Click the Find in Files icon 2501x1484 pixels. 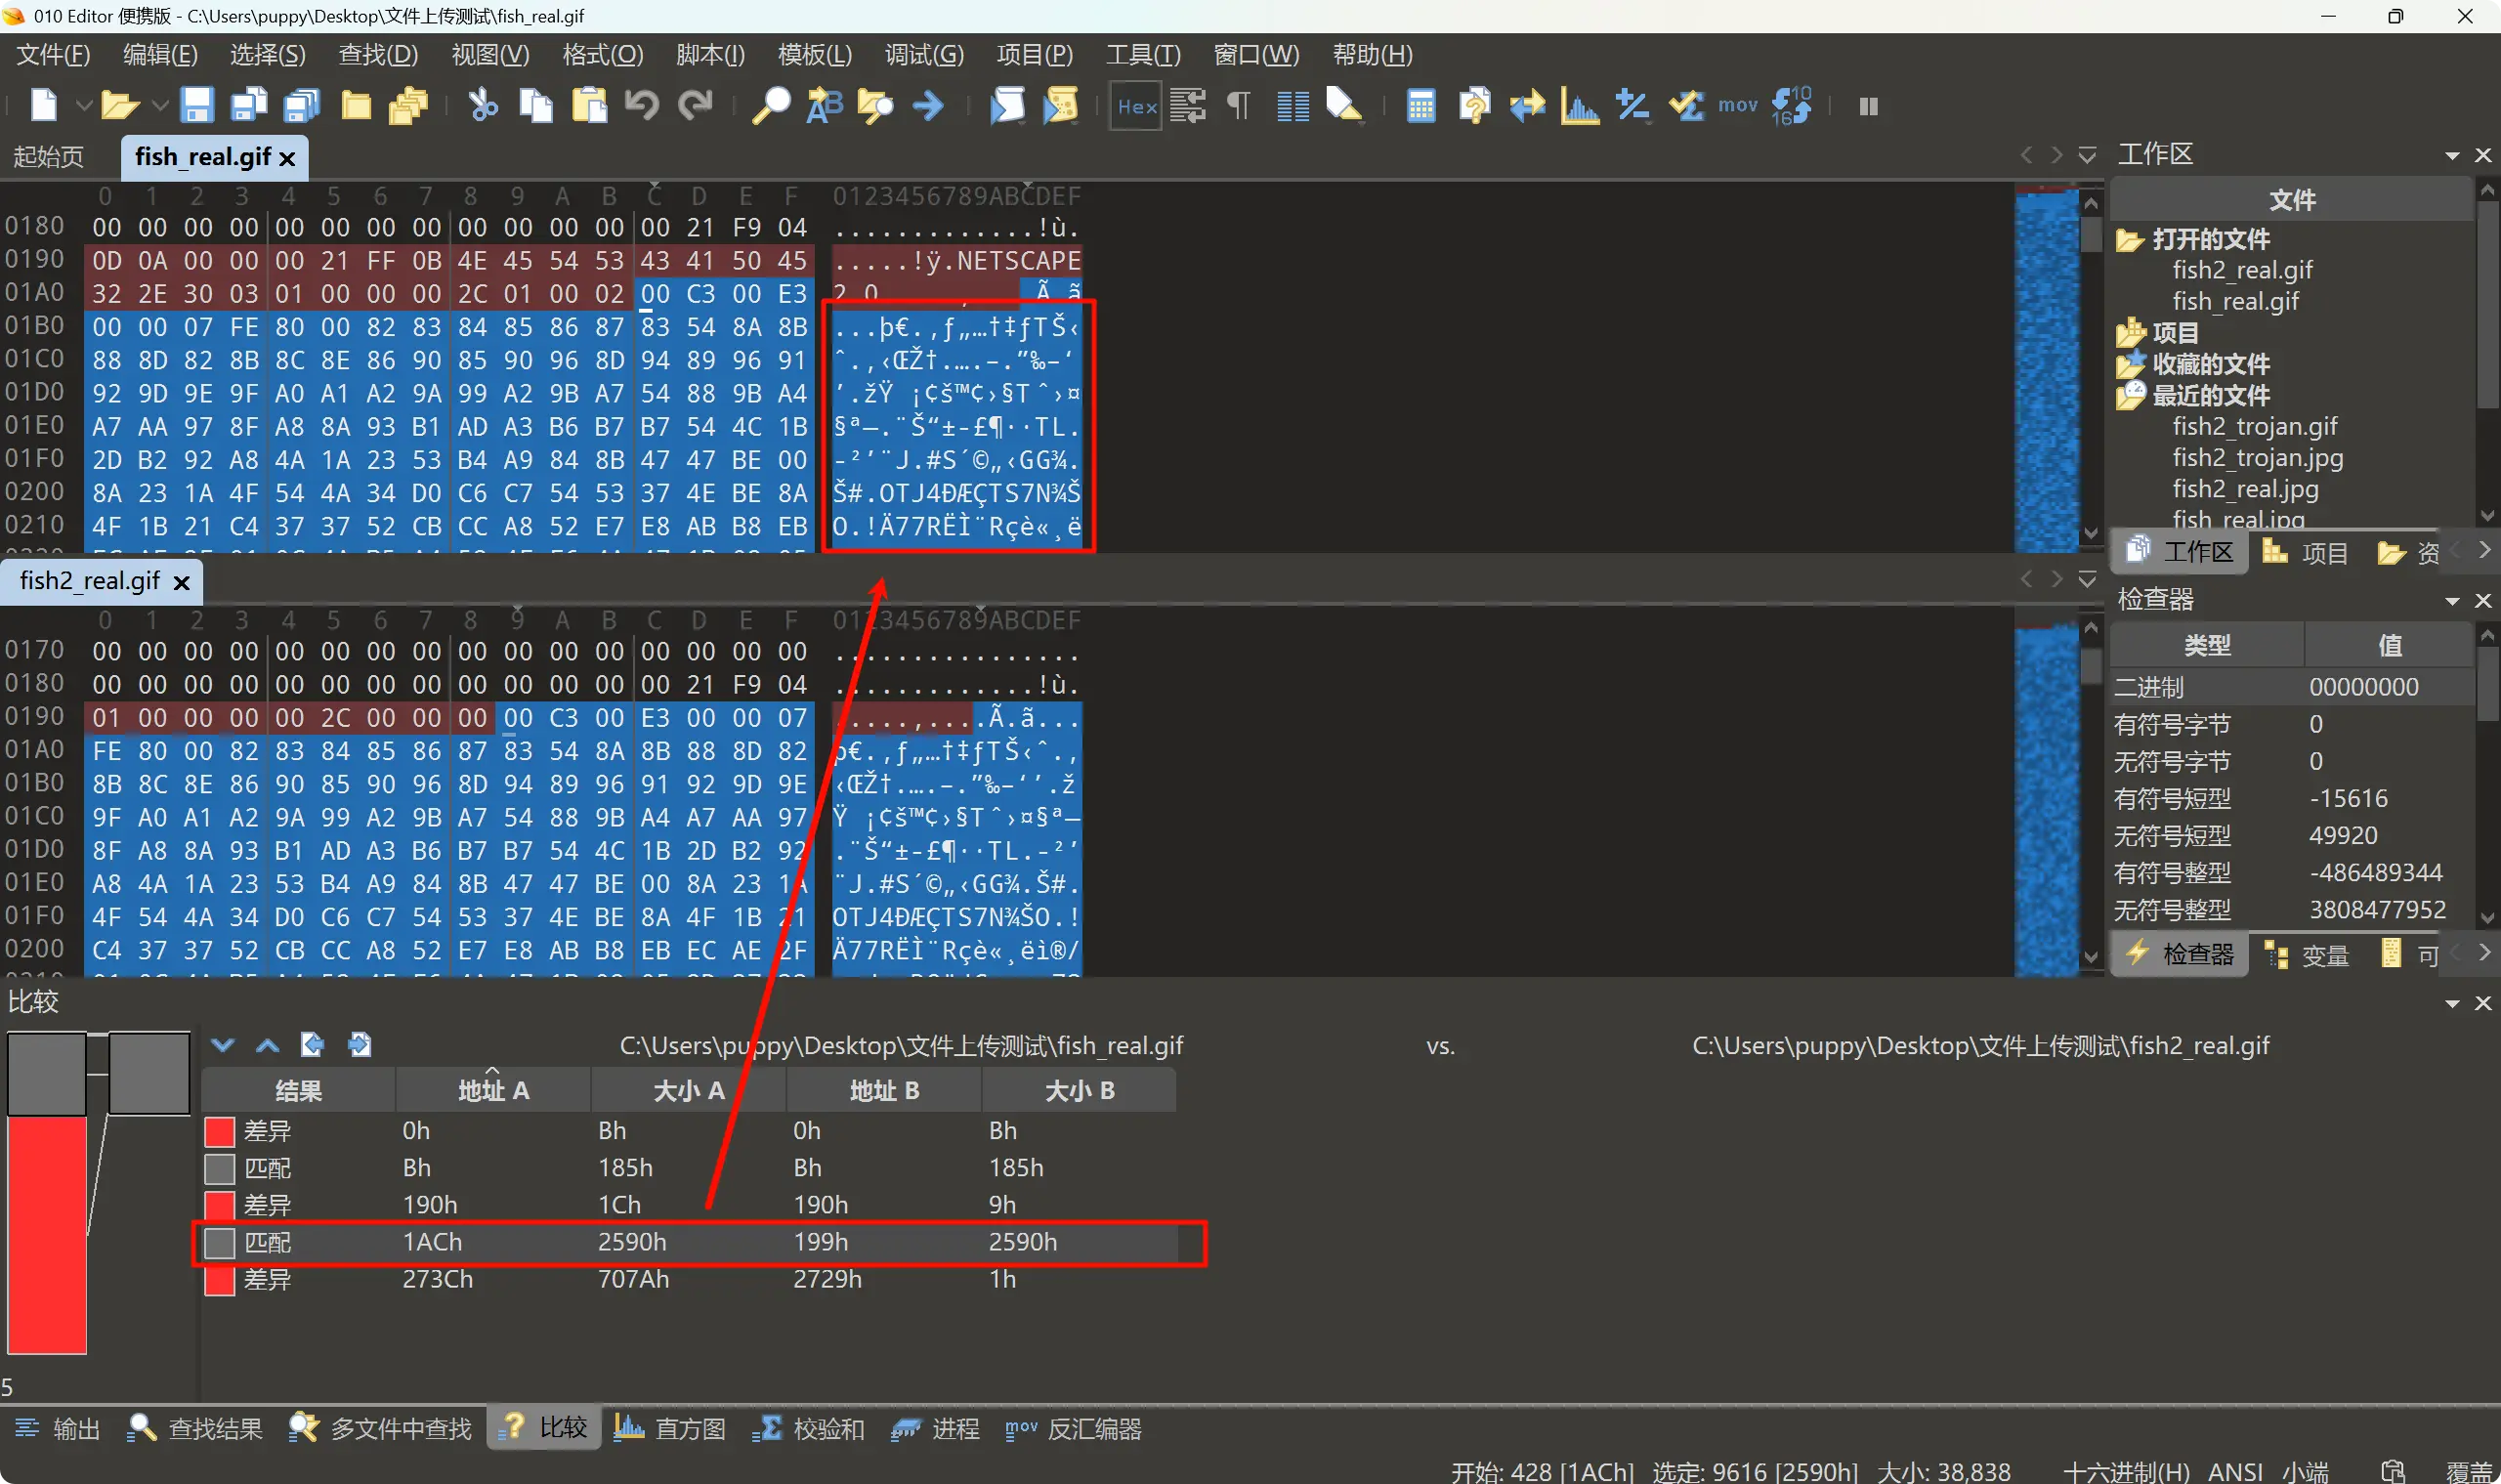[x=876, y=105]
